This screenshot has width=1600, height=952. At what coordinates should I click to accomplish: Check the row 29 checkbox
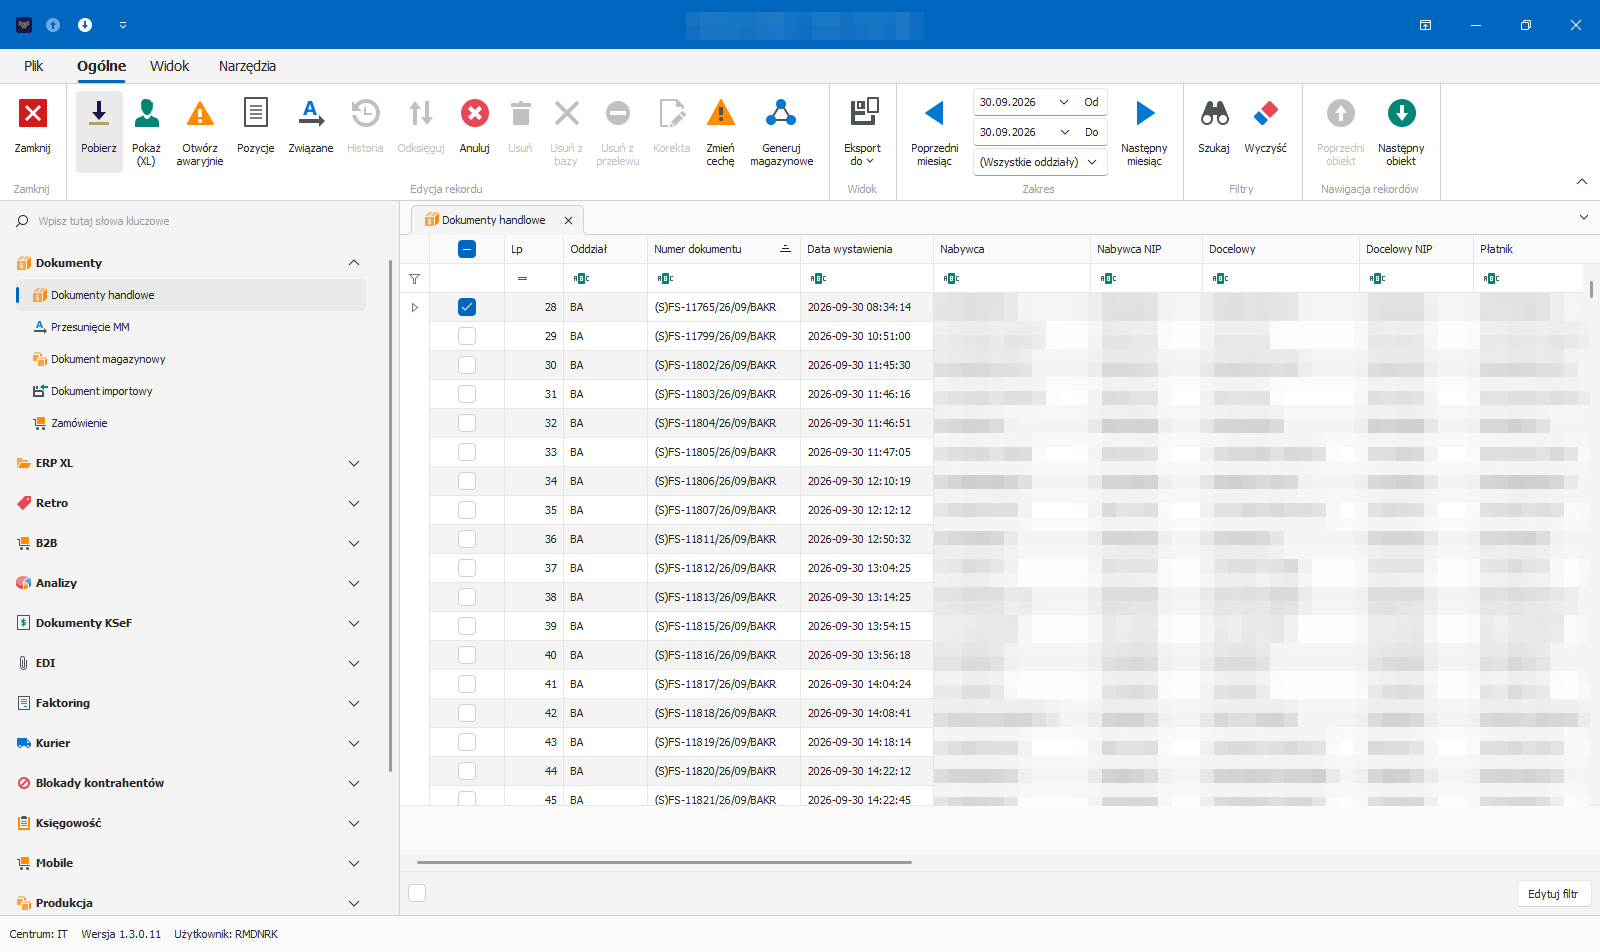[467, 336]
